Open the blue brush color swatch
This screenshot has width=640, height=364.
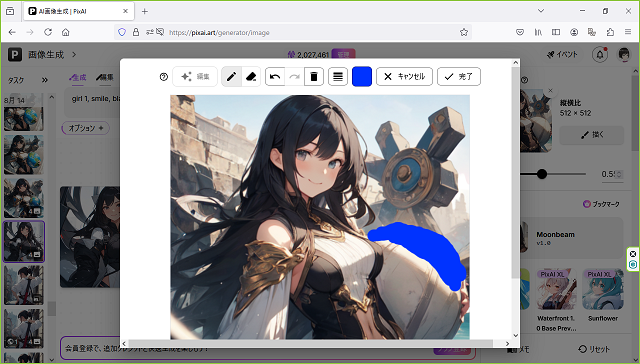click(362, 77)
